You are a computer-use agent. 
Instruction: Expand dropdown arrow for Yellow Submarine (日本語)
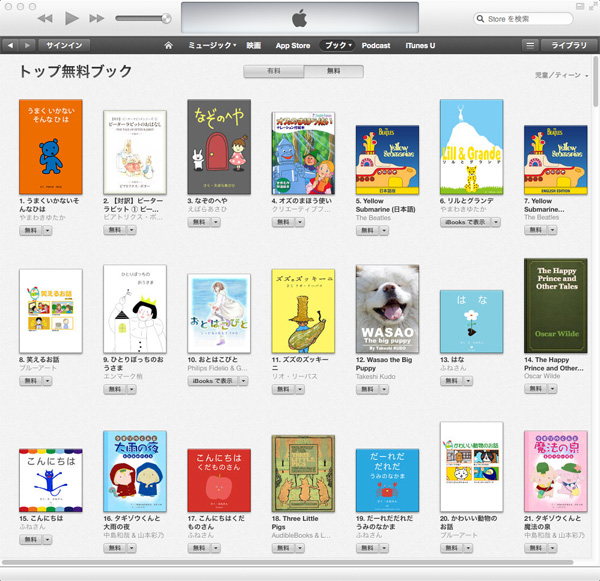[384, 230]
